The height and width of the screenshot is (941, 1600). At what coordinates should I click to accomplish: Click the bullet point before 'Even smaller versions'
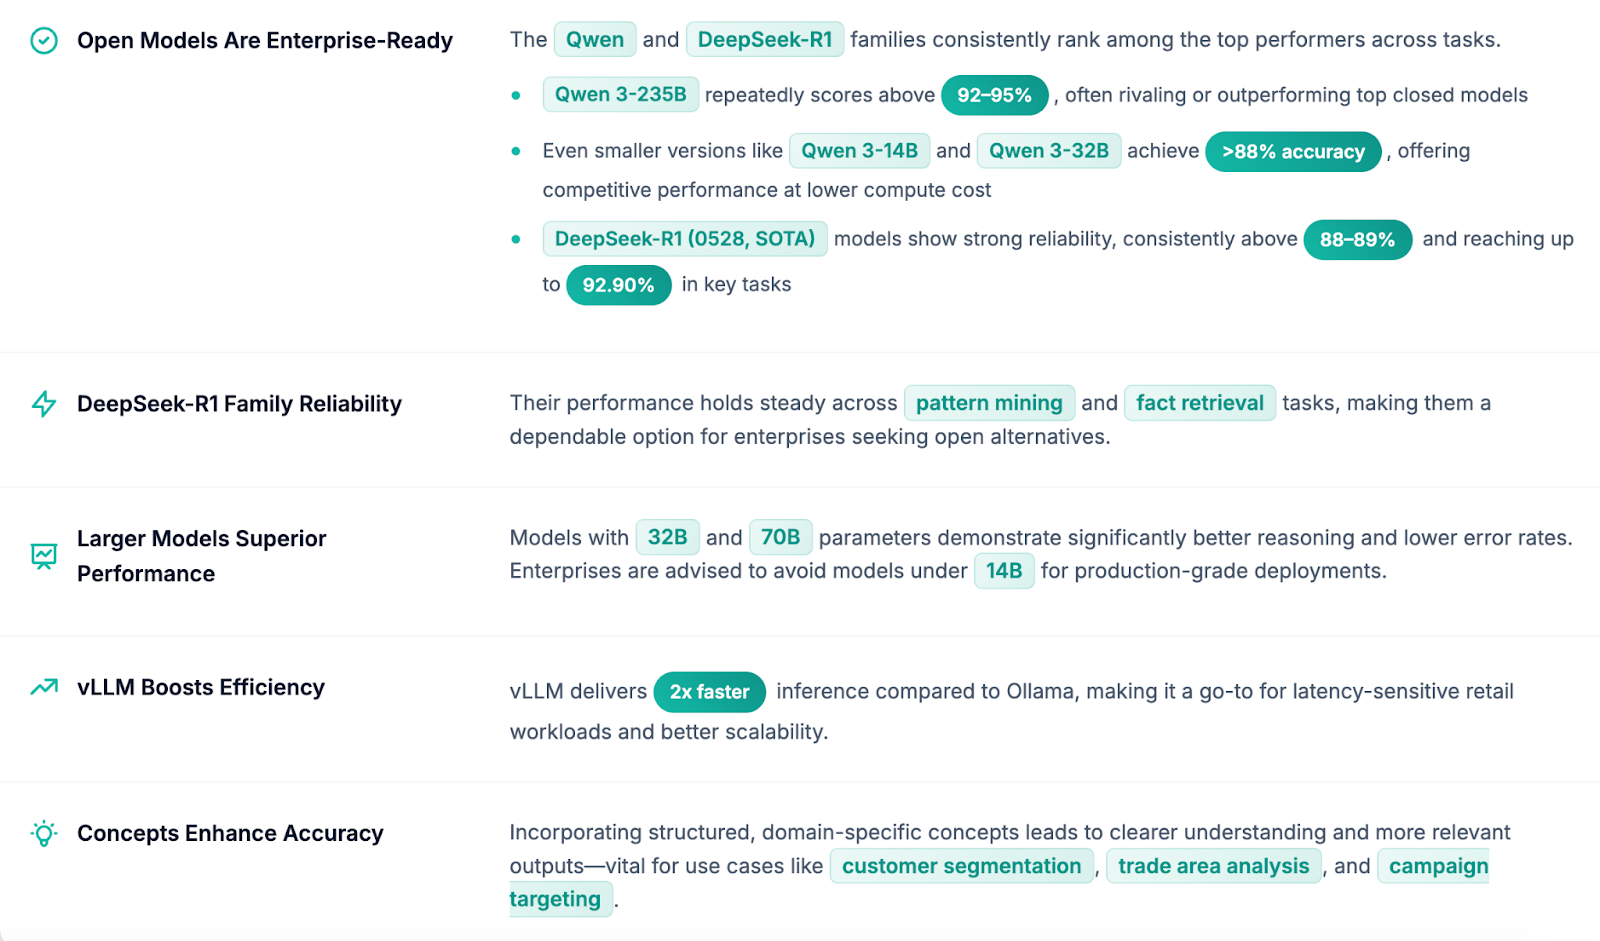(516, 152)
